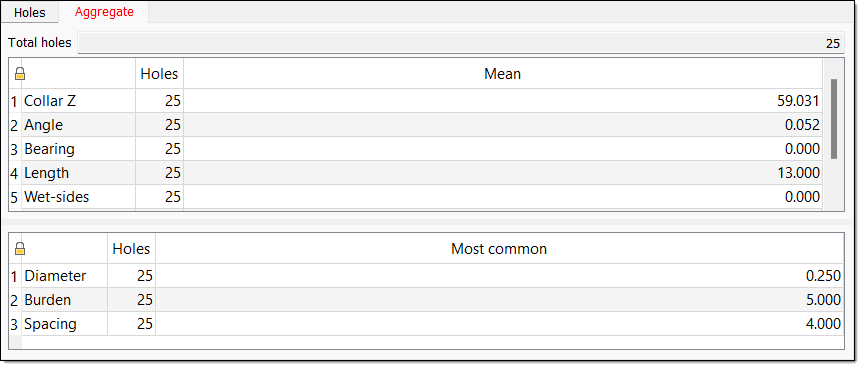Click the Total holes value field
The width and height of the screenshot is (861, 367).
click(461, 43)
